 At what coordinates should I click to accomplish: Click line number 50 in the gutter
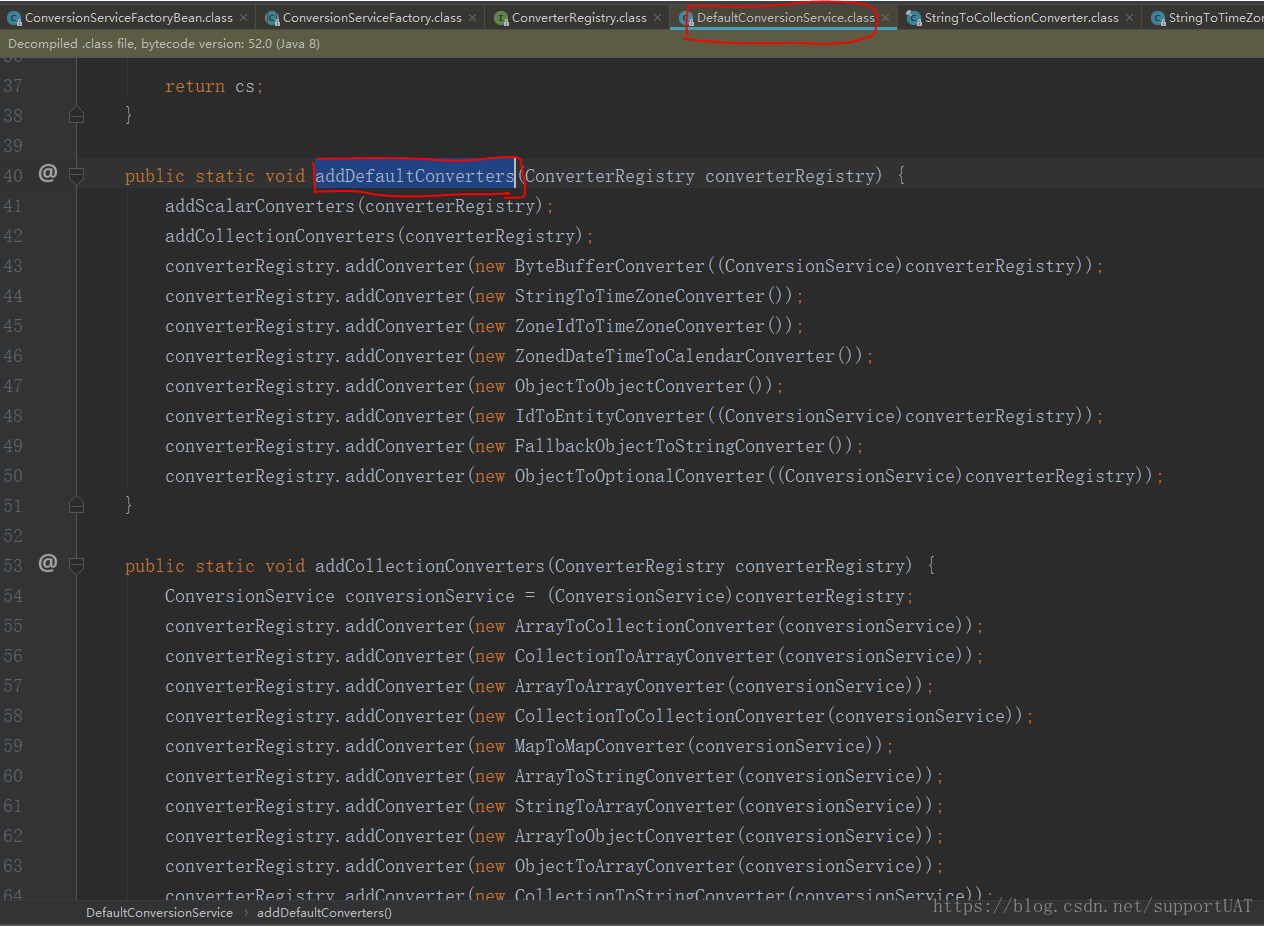coord(13,476)
